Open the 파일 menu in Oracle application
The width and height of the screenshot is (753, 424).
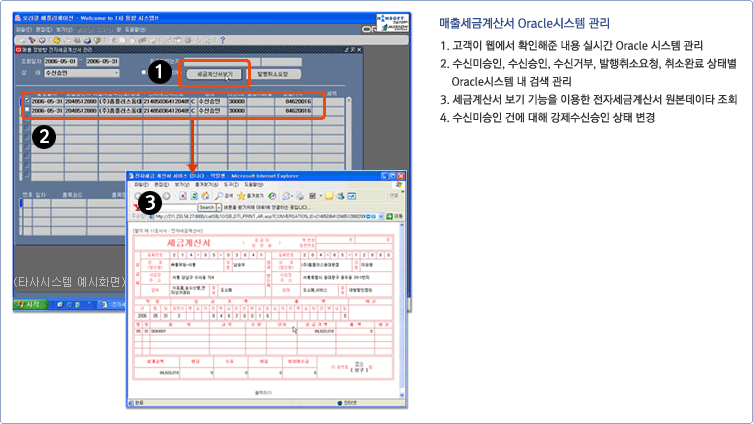click(22, 29)
